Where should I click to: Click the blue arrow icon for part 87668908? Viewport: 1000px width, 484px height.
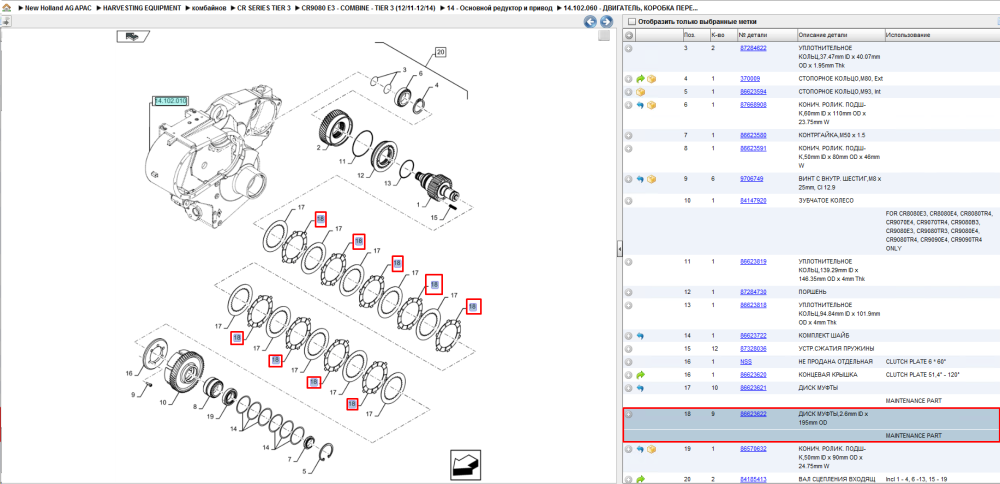pyautogui.click(x=641, y=105)
